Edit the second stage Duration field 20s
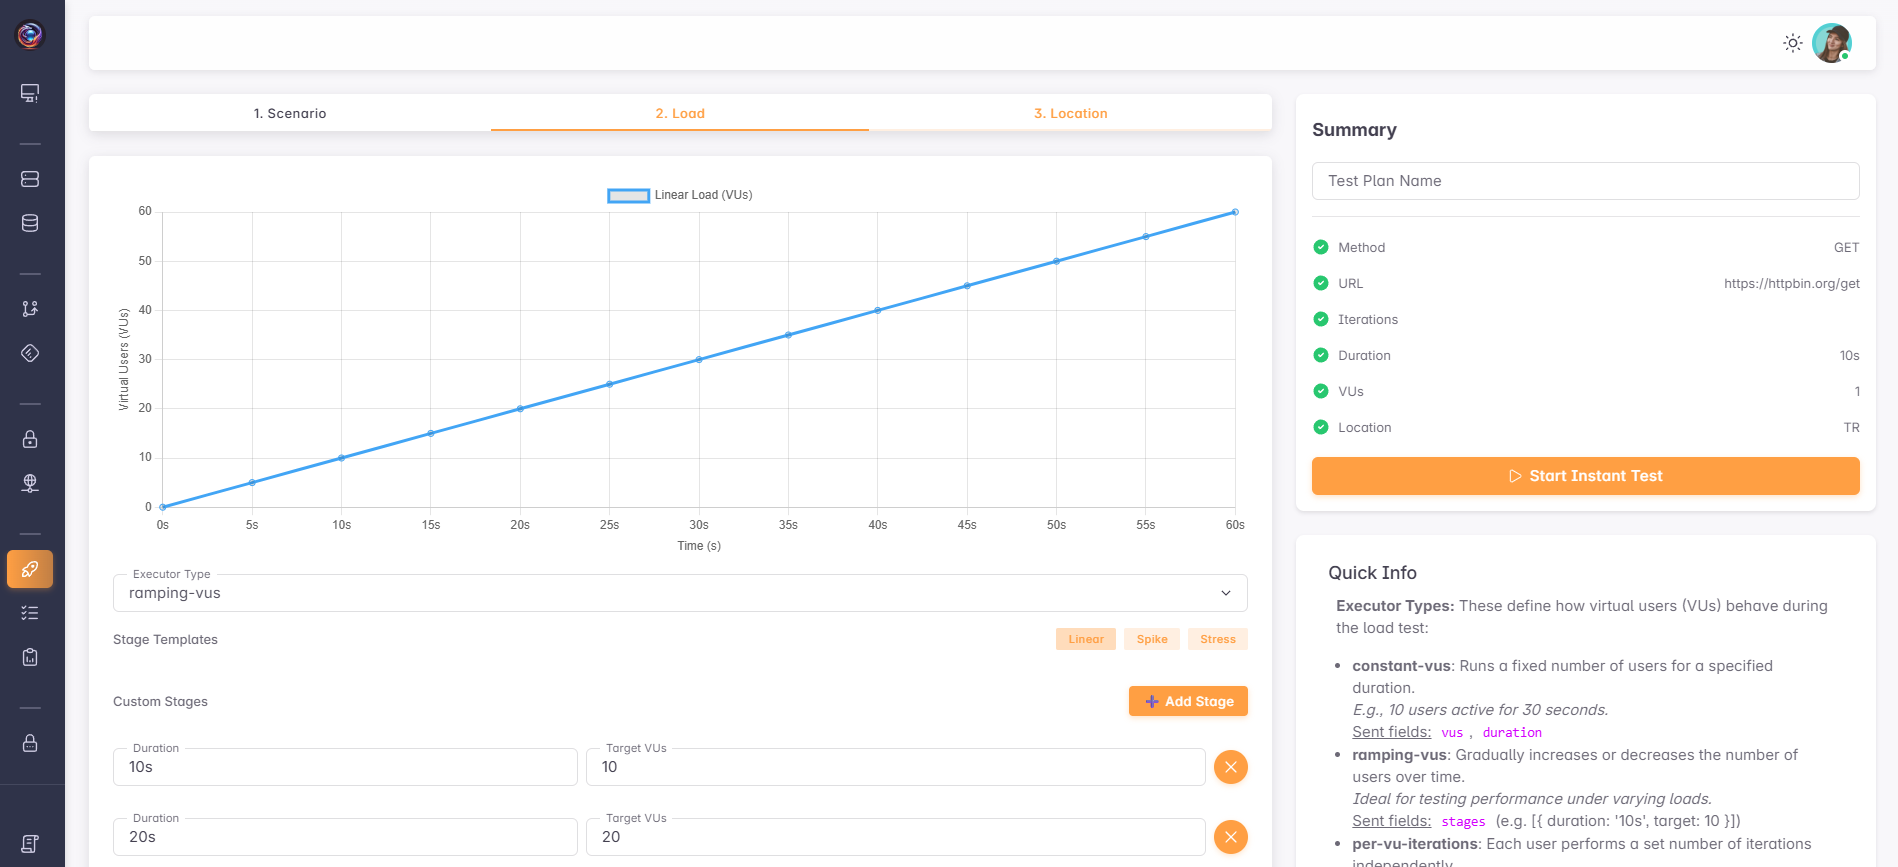This screenshot has width=1898, height=867. click(345, 837)
